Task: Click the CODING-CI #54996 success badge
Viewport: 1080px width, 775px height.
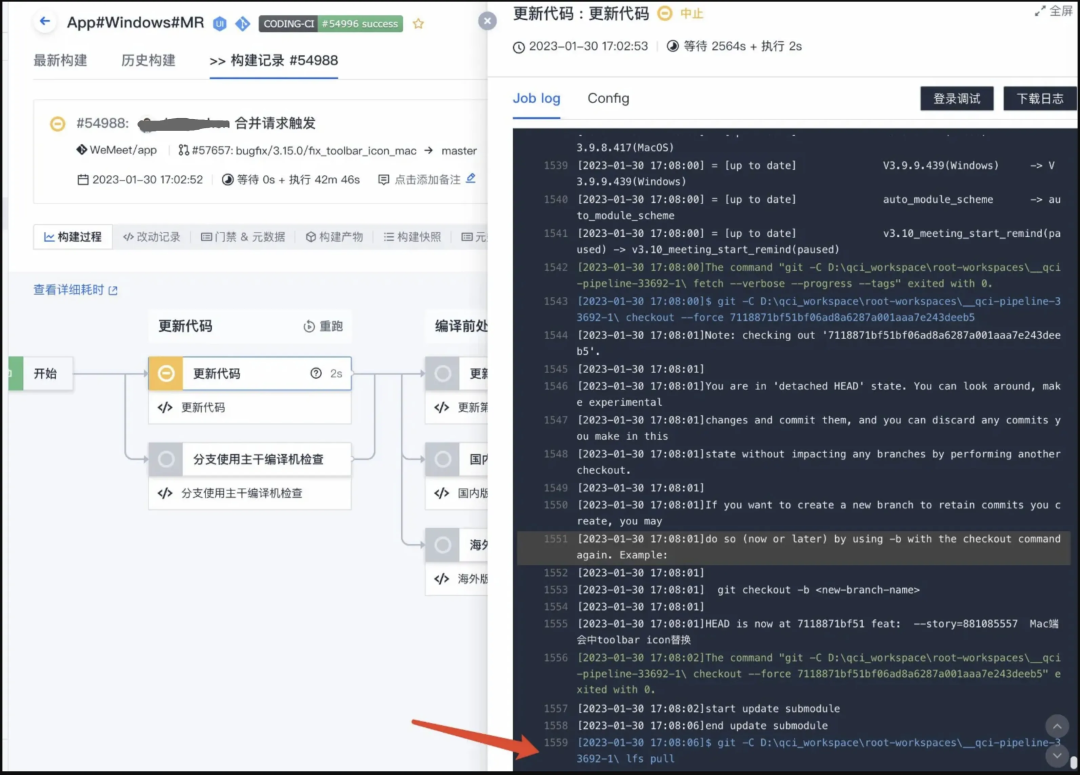Action: click(x=331, y=23)
